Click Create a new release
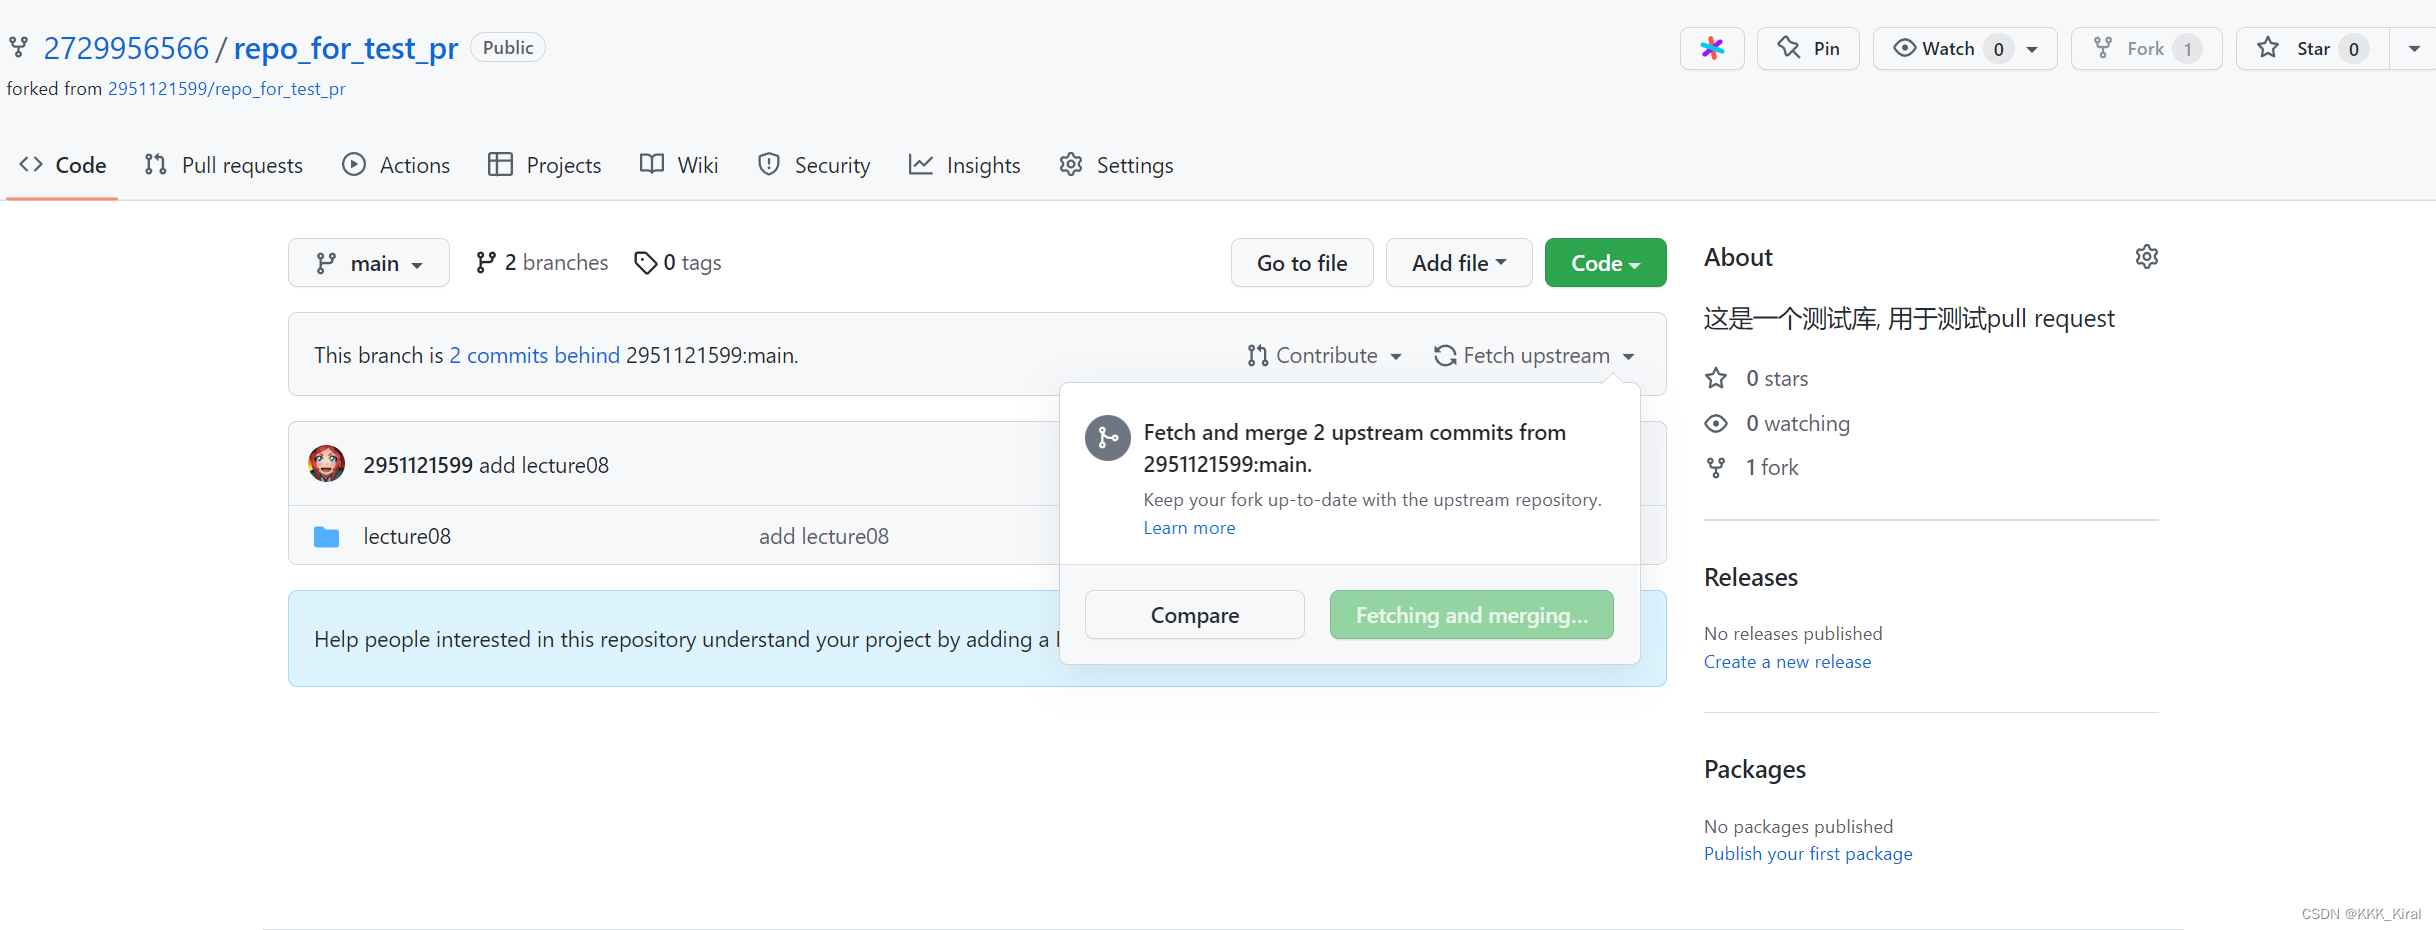The image size is (2436, 930). 1787,662
